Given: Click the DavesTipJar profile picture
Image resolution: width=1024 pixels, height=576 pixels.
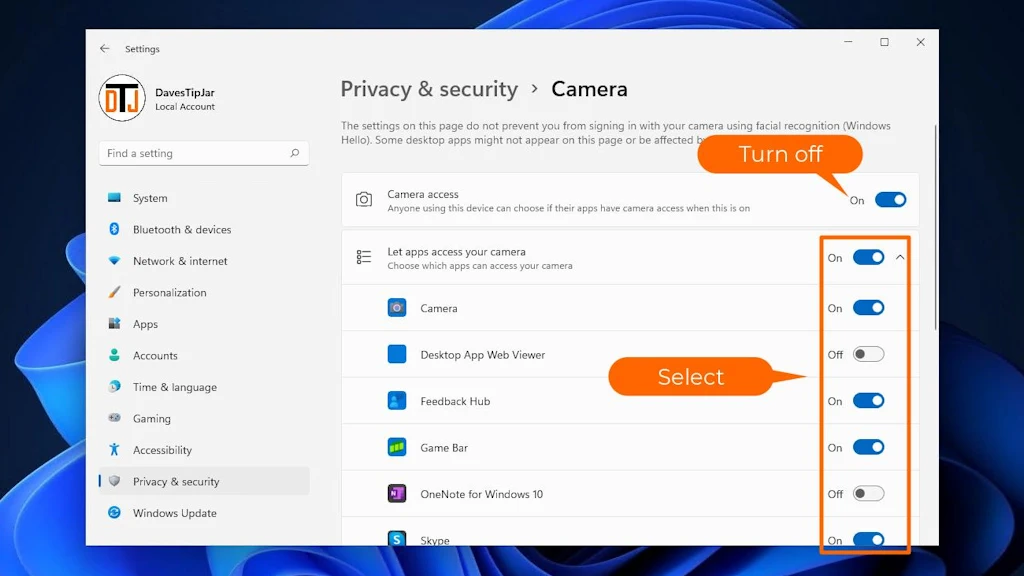Looking at the screenshot, I should click(122, 98).
